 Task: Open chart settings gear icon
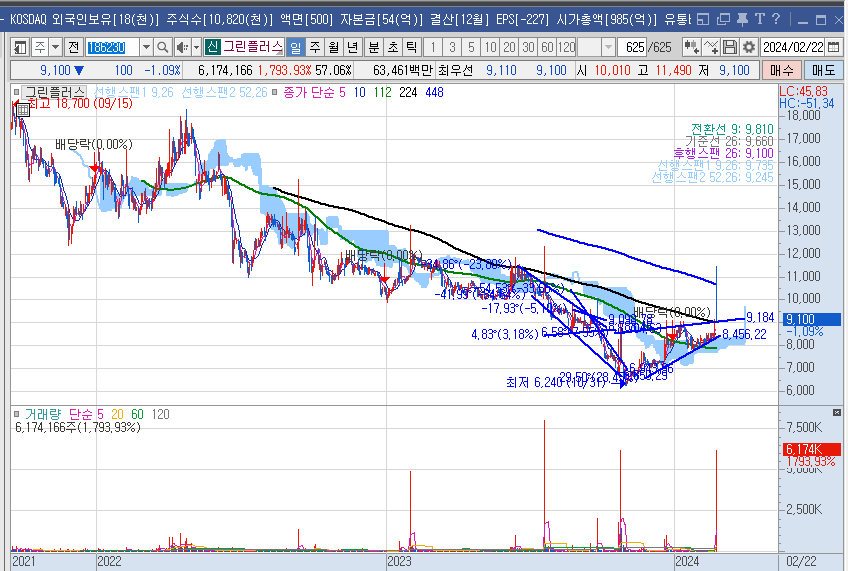pyautogui.click(x=748, y=48)
